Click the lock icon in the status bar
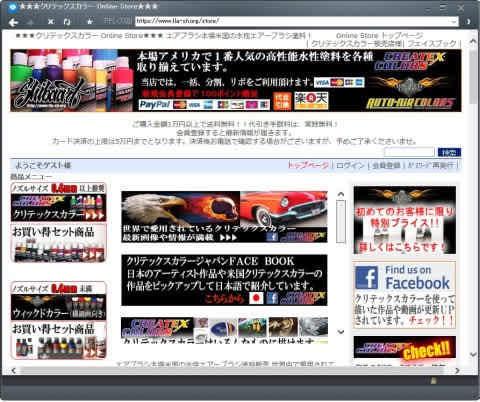The height and width of the screenshot is (402, 480). (x=433, y=381)
